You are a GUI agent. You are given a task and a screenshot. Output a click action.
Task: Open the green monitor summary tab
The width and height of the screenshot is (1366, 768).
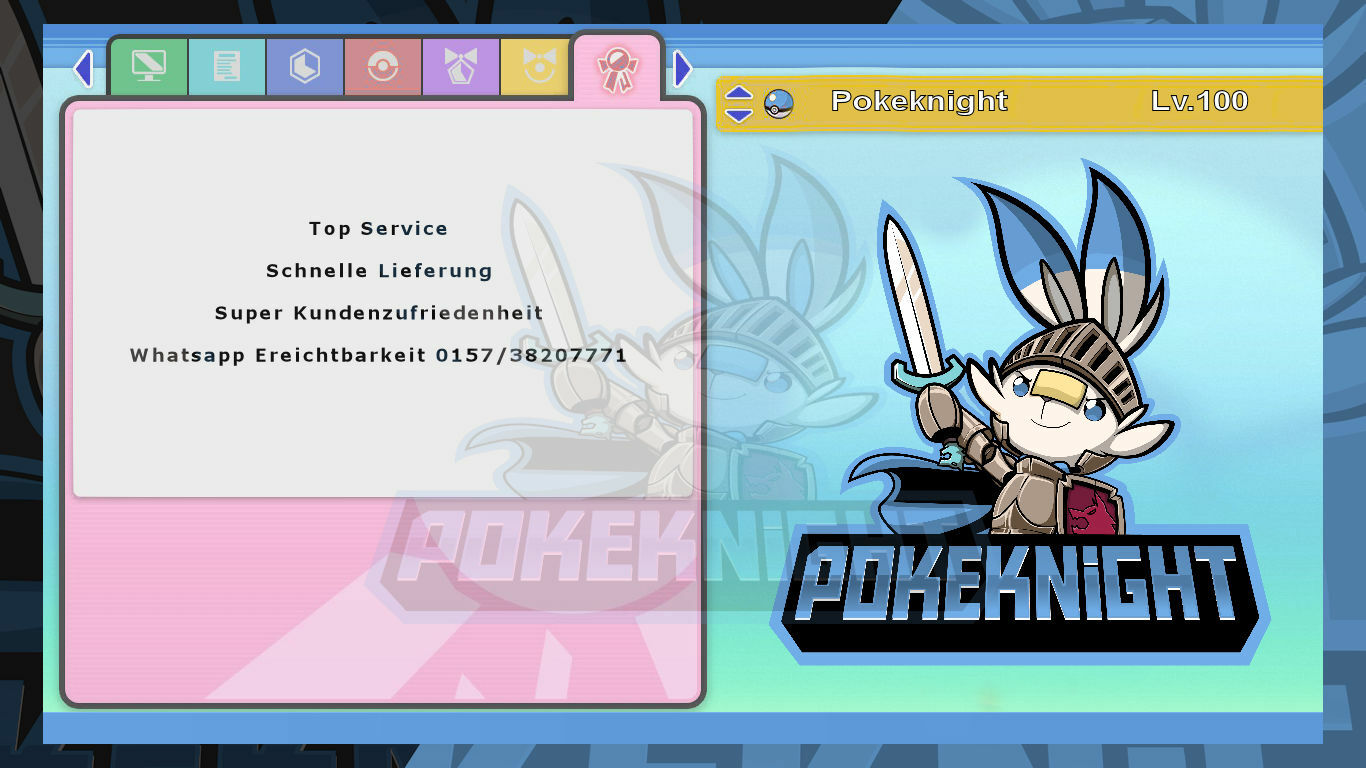tap(149, 67)
